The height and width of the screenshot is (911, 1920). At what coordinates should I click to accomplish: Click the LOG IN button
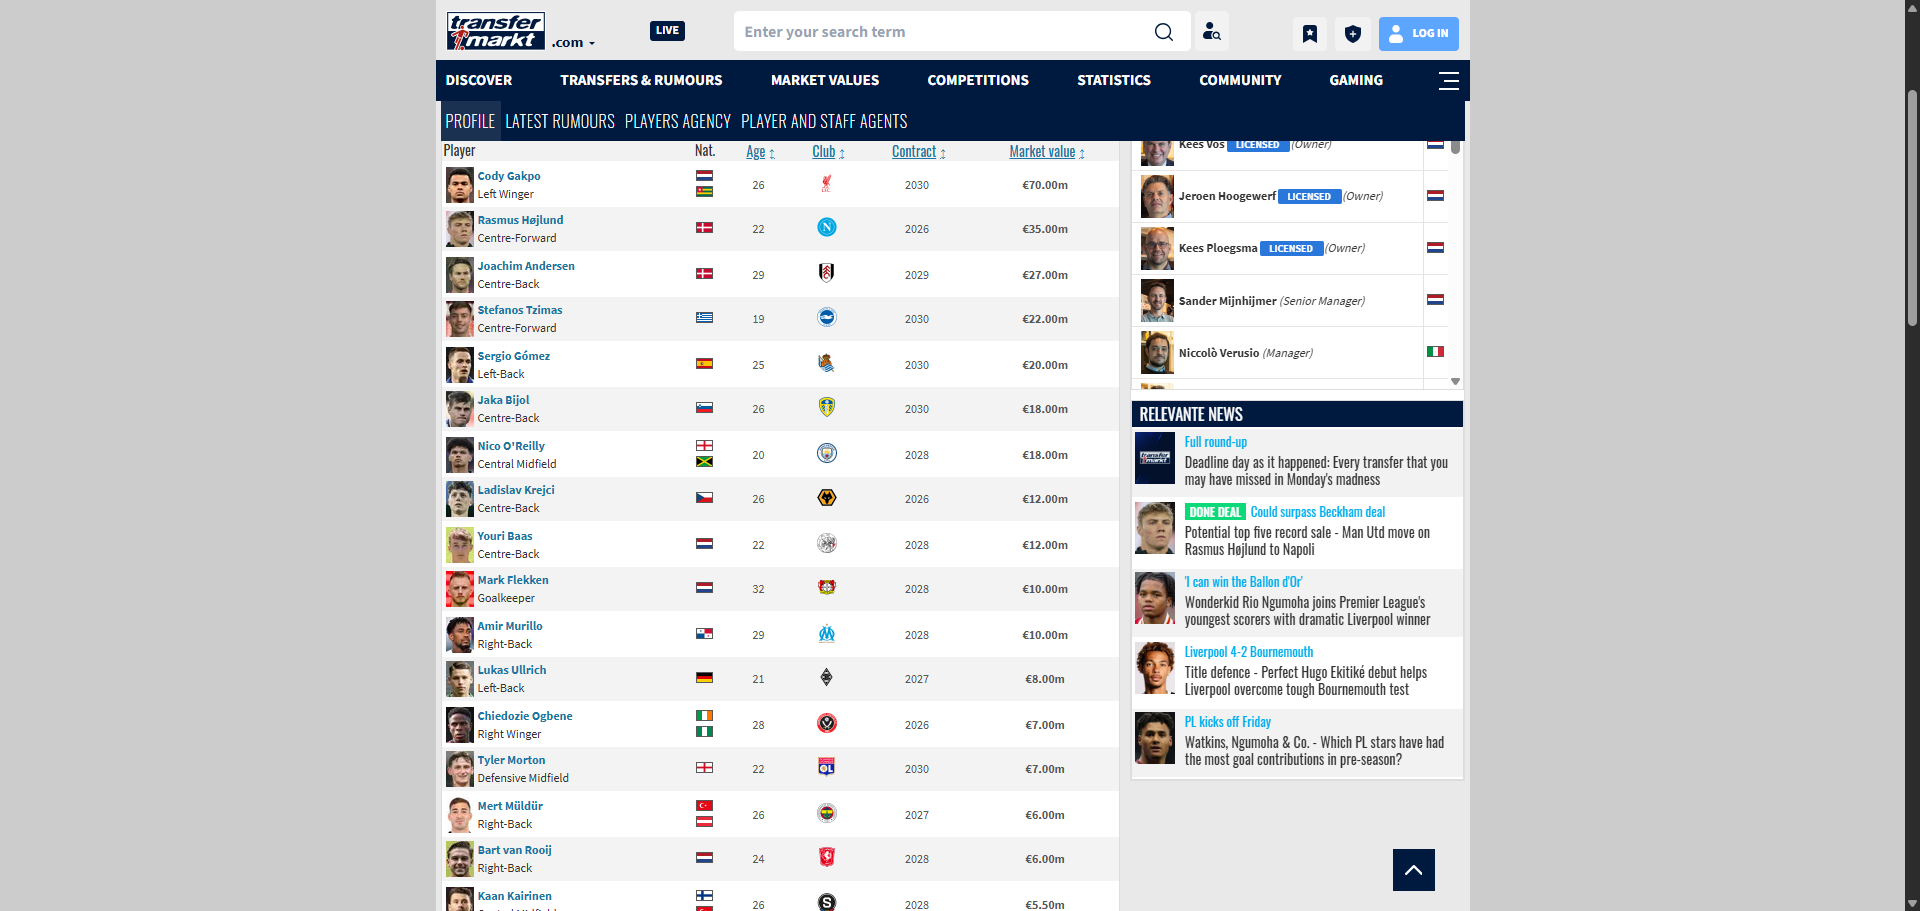coord(1418,34)
